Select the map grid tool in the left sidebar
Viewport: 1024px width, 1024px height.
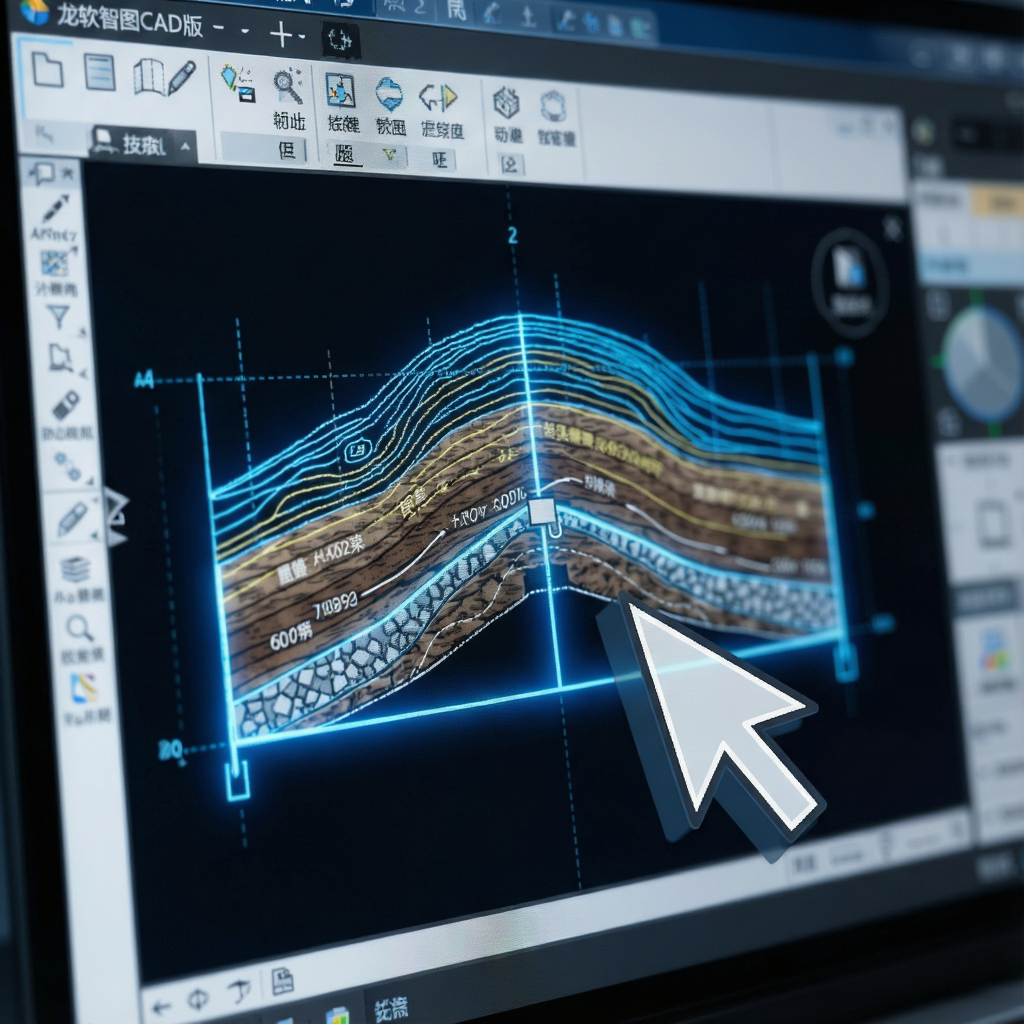tap(57, 261)
